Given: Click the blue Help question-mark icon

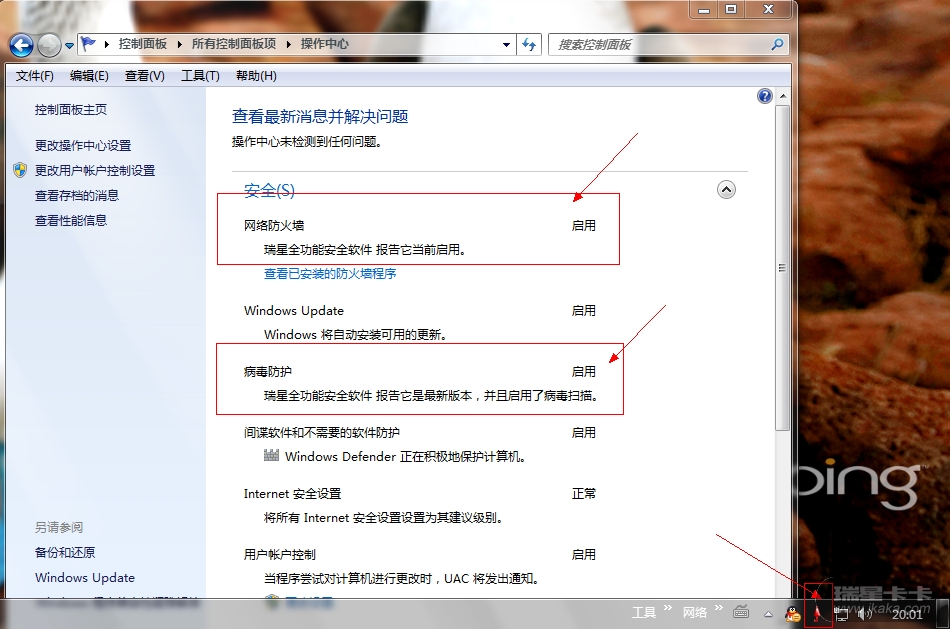Looking at the screenshot, I should (x=765, y=96).
